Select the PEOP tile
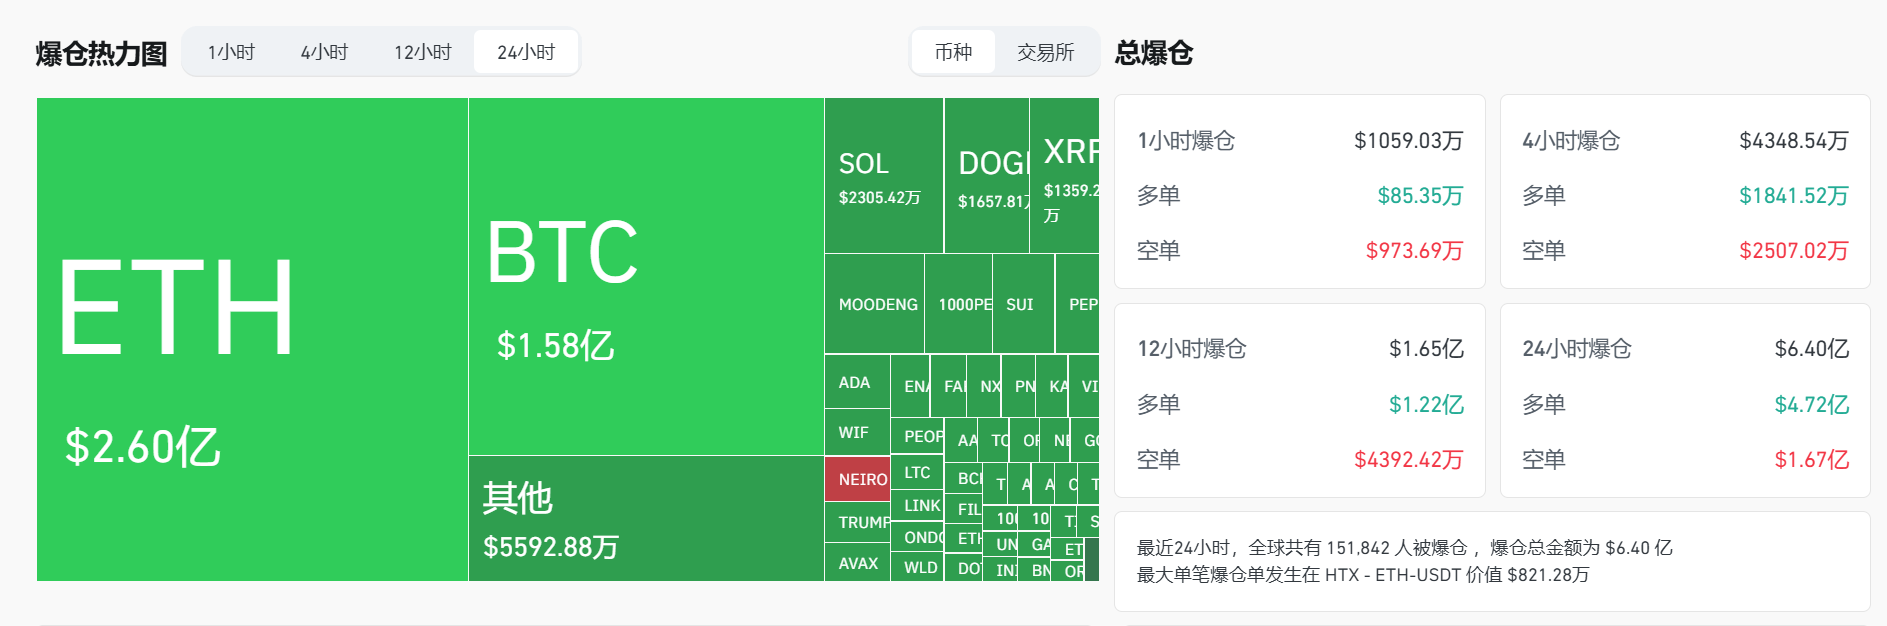This screenshot has width=1887, height=626. (x=917, y=436)
